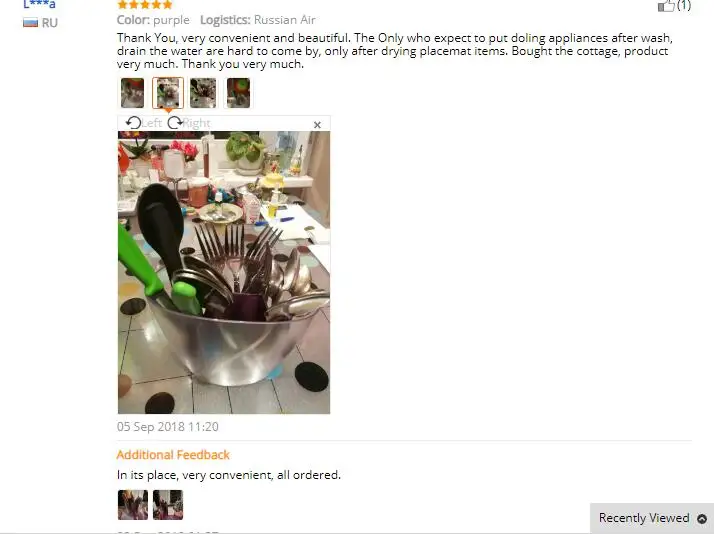The width and height of the screenshot is (714, 534).
Task: Click the Russian flag icon
Action: [31, 23]
